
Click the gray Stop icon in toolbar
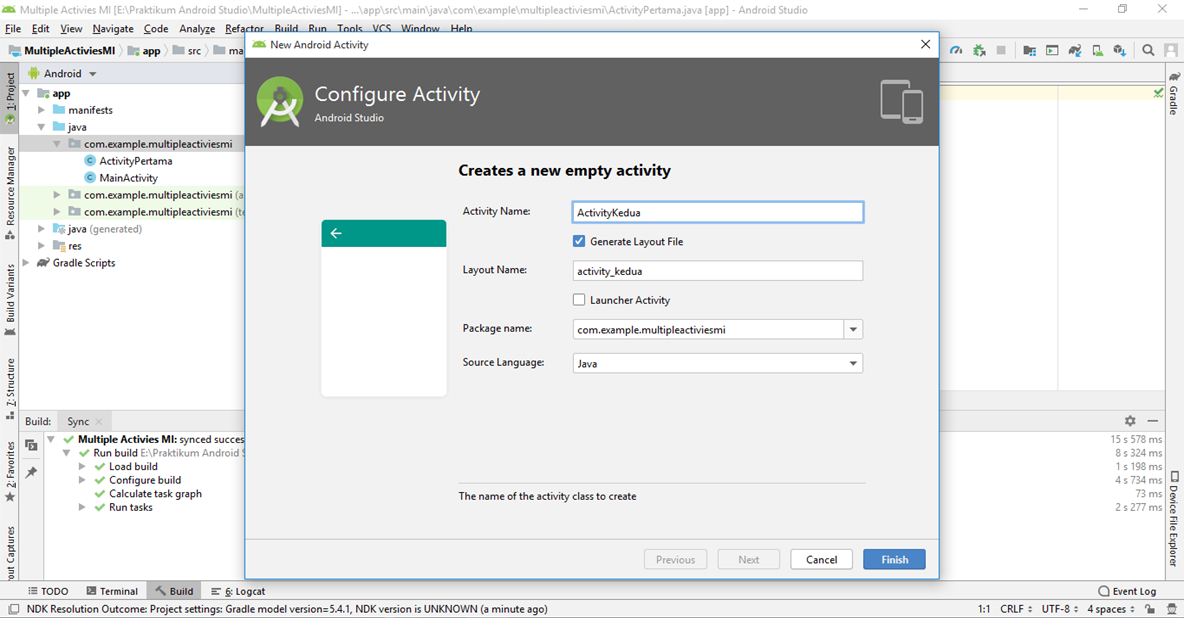(1001, 51)
